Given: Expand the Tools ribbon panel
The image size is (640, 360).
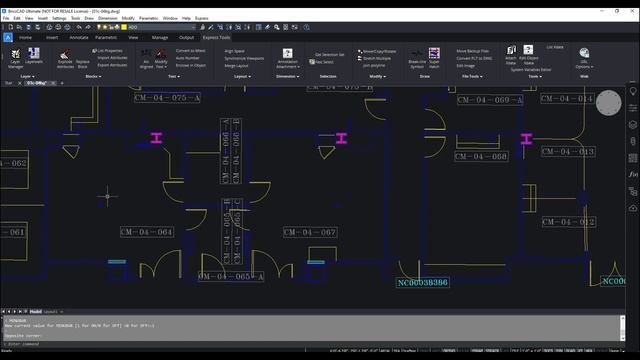Looking at the screenshot, I should (535, 76).
